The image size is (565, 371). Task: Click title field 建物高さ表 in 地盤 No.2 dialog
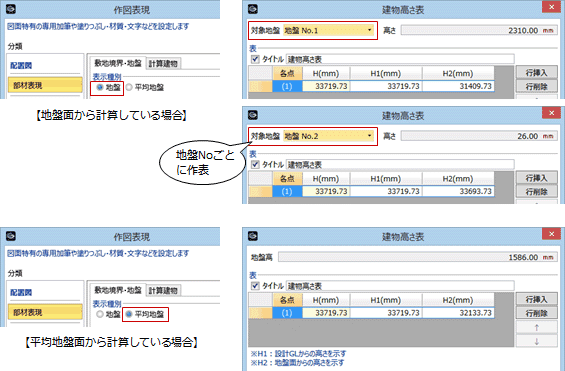(400, 165)
